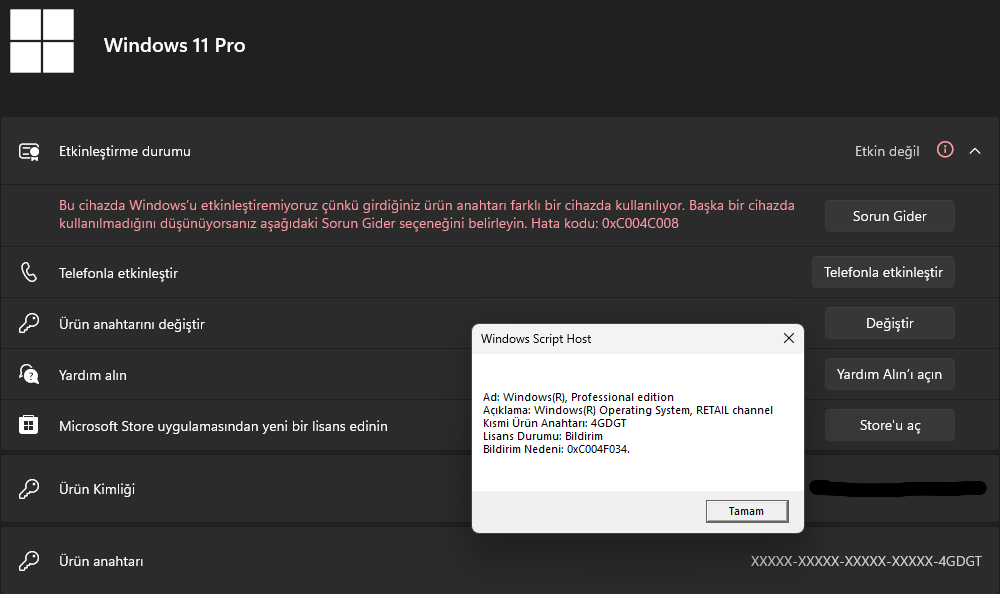Click the activation status certificate icon
1000x594 pixels.
tap(29, 152)
